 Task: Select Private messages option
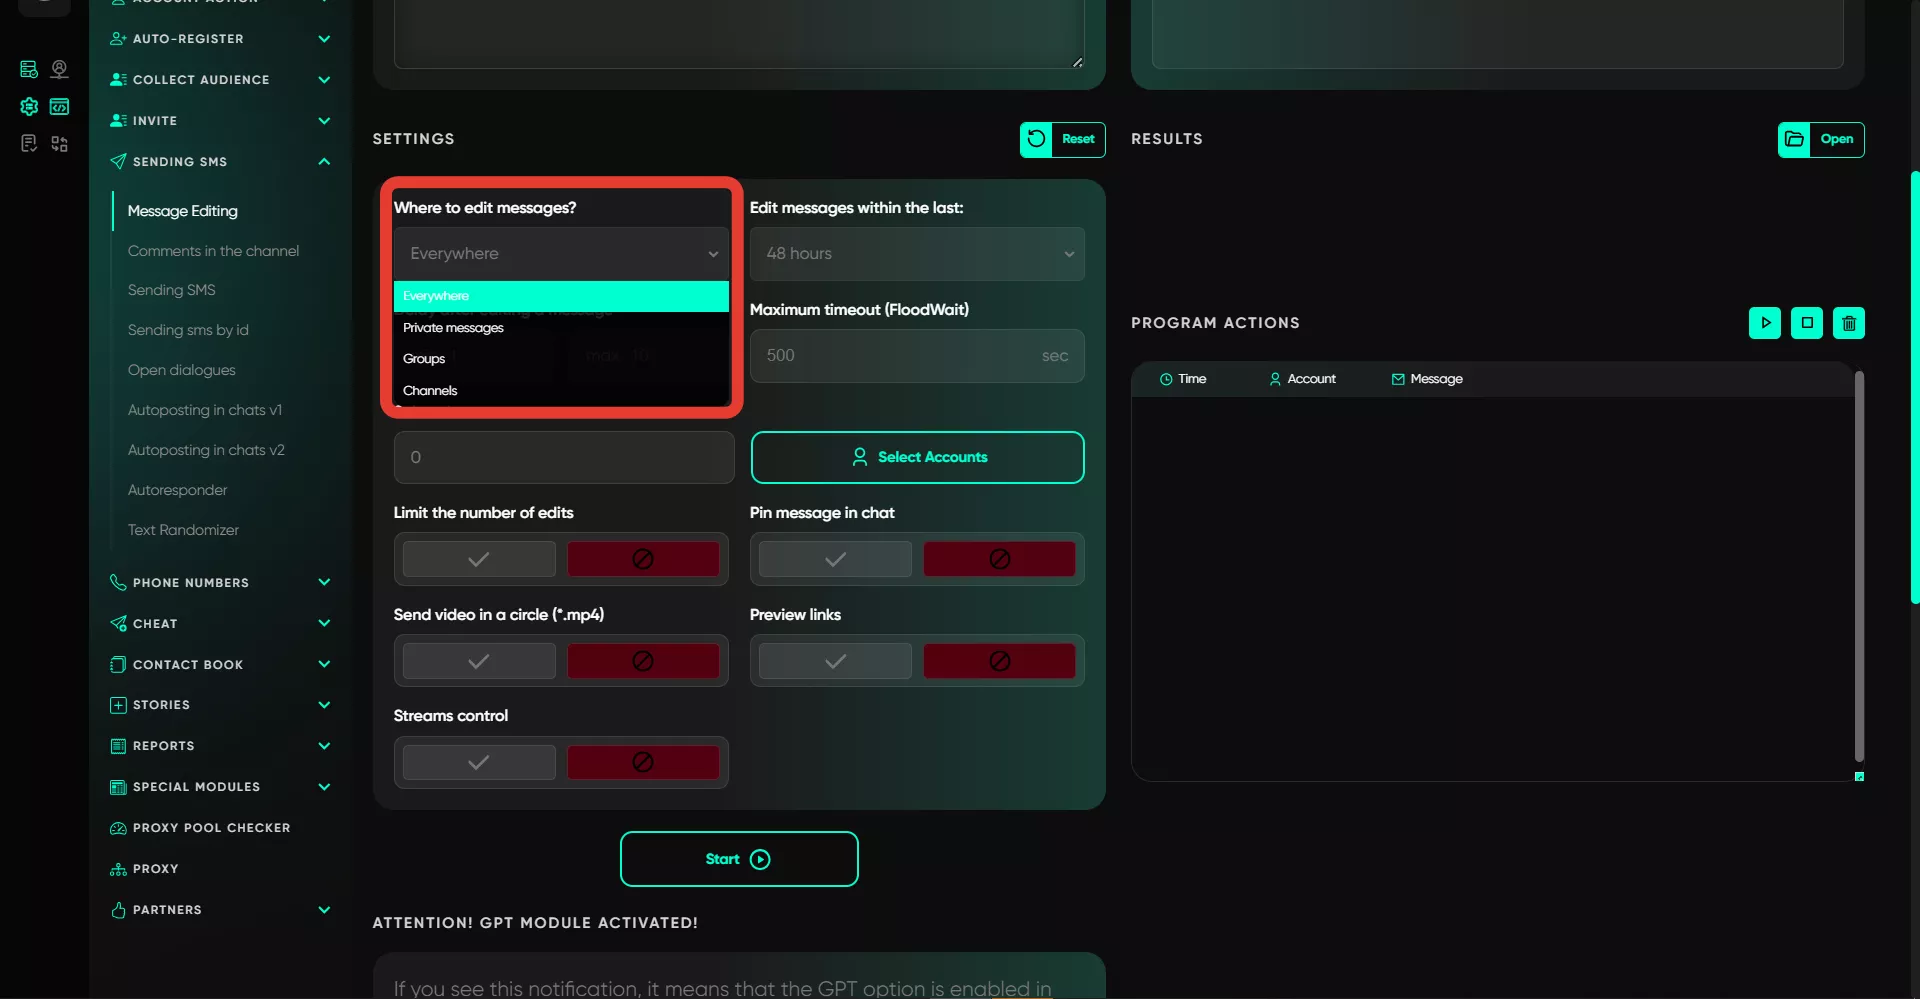click(x=561, y=328)
